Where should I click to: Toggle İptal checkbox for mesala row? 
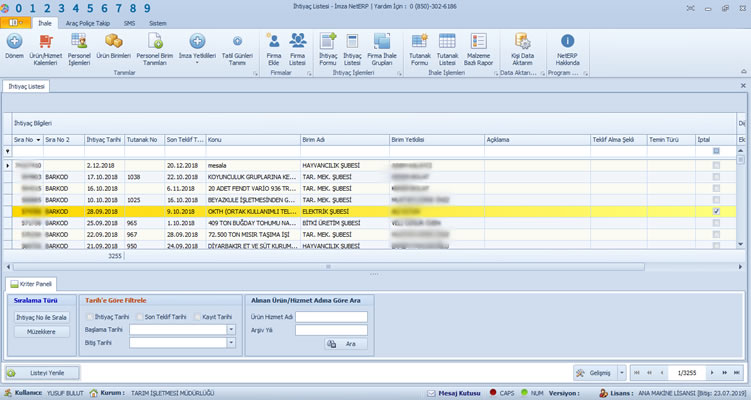click(x=716, y=165)
